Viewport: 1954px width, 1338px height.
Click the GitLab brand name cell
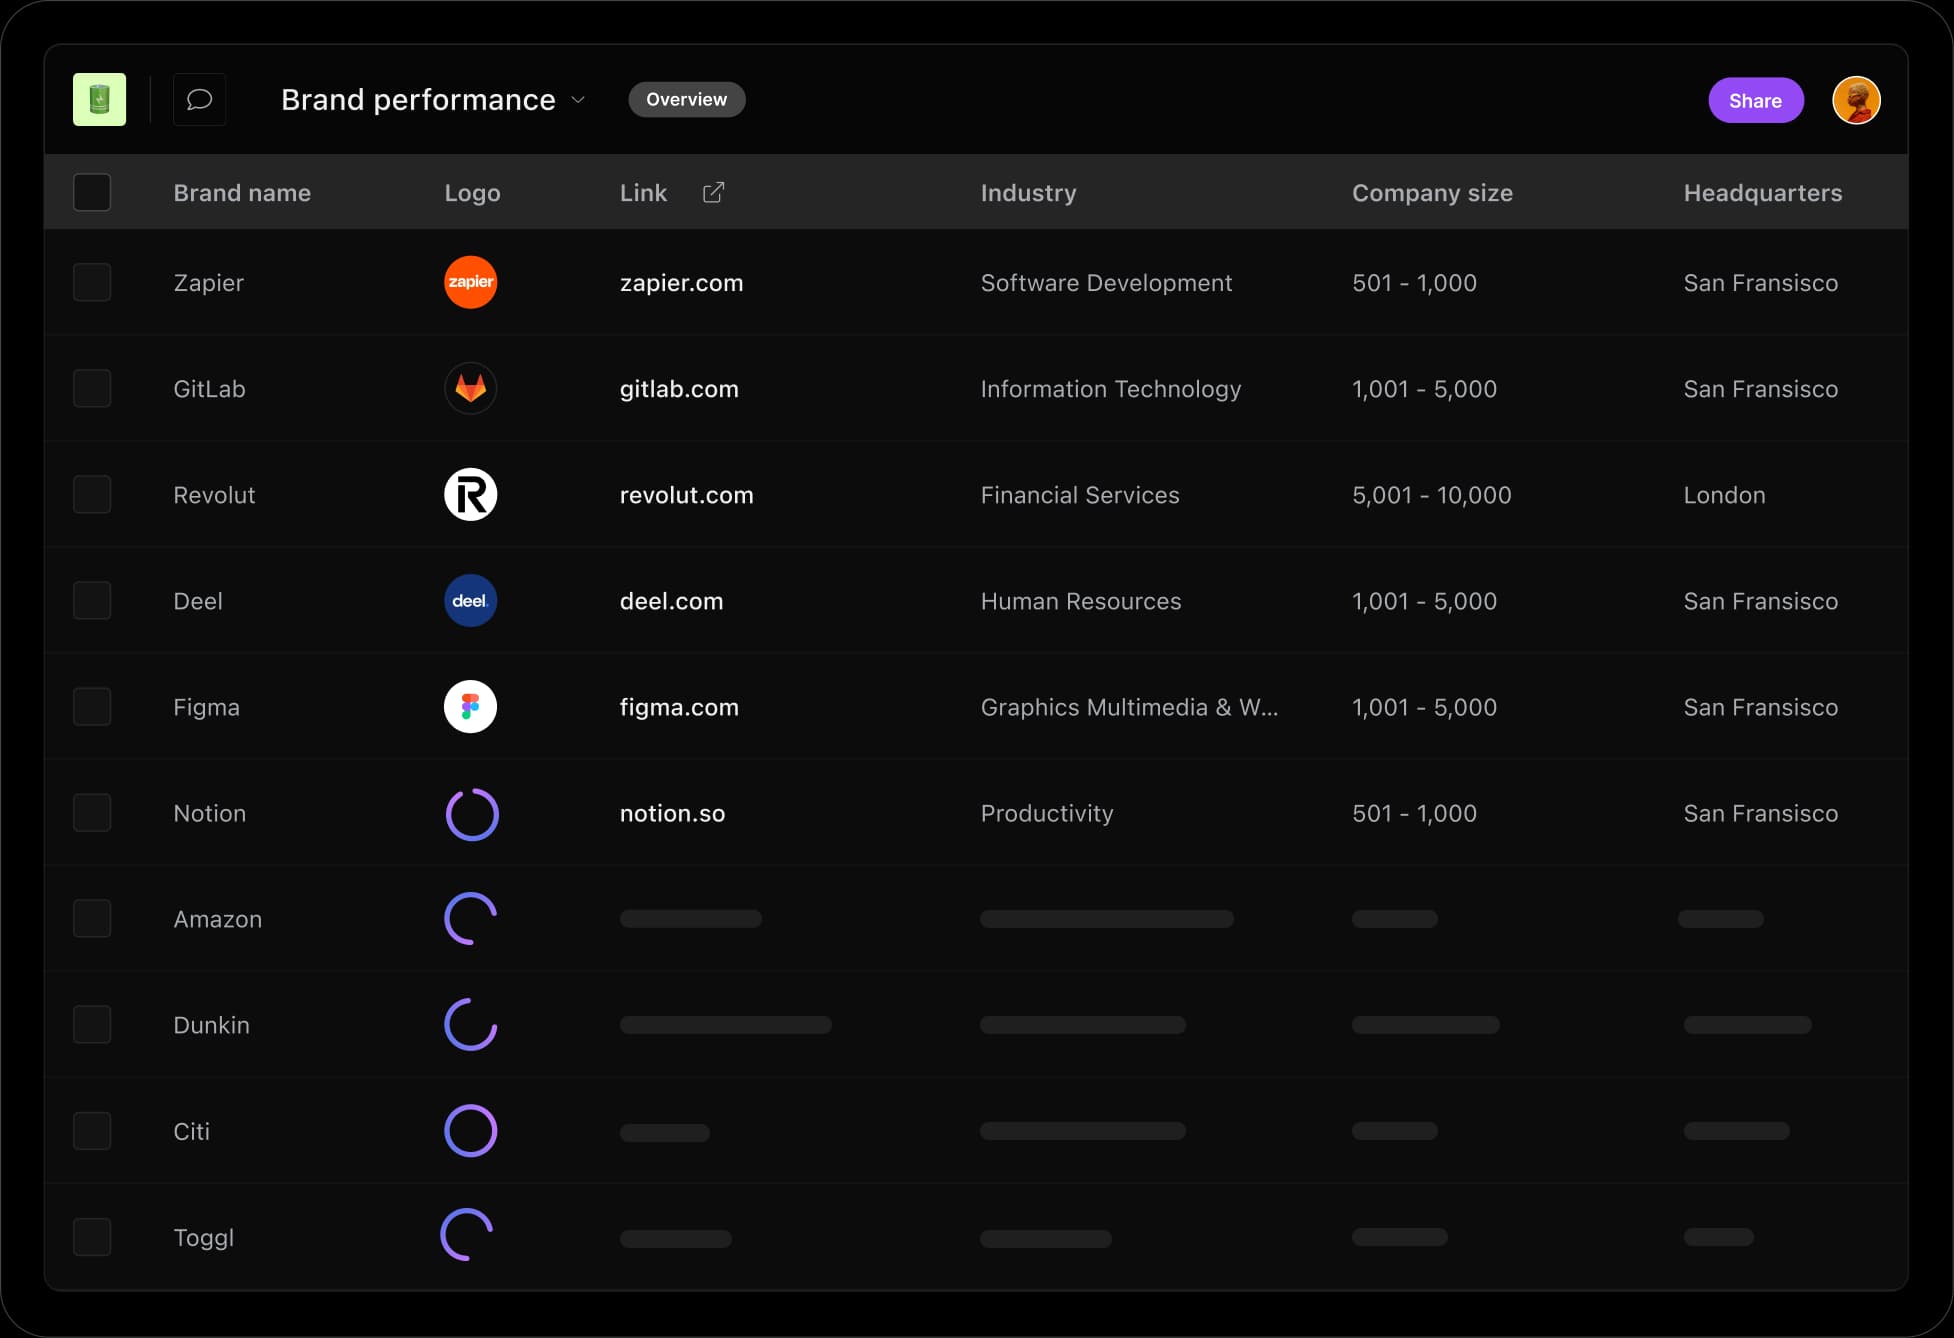pos(209,389)
